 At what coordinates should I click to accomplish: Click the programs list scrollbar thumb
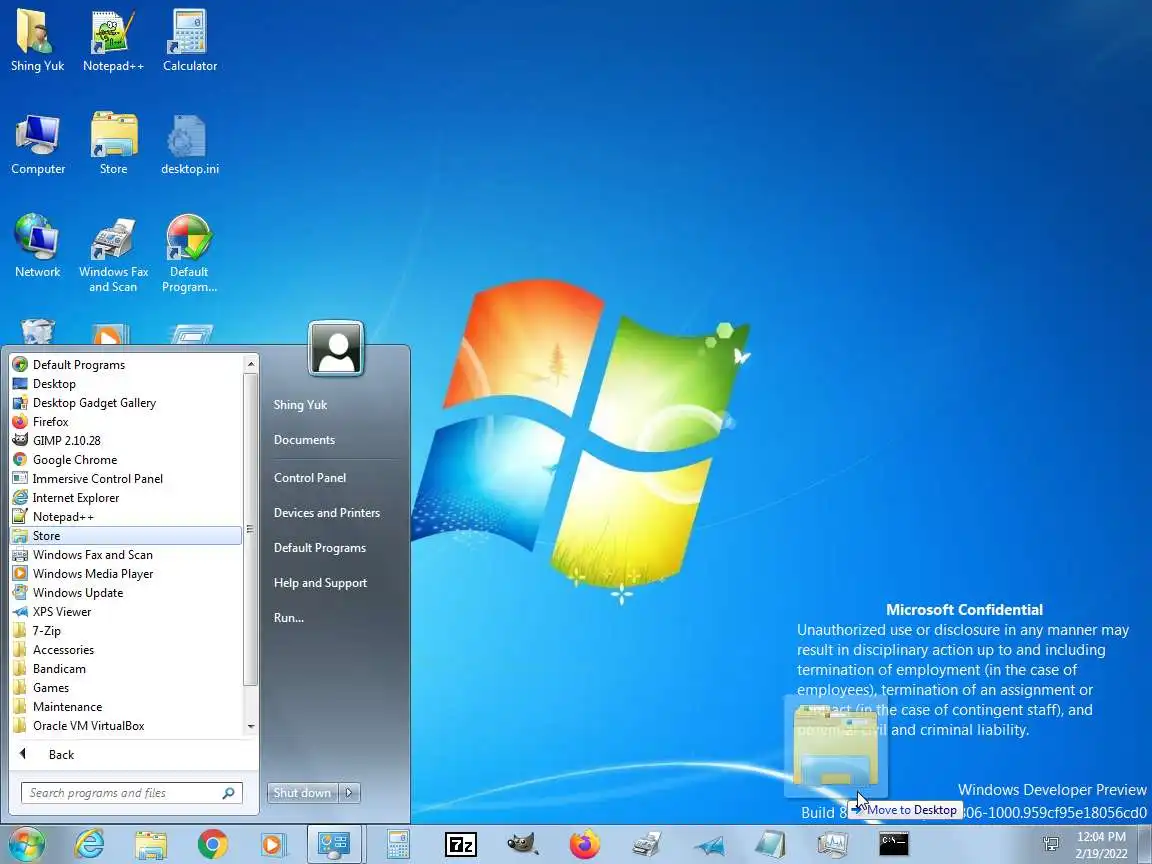pyautogui.click(x=251, y=529)
